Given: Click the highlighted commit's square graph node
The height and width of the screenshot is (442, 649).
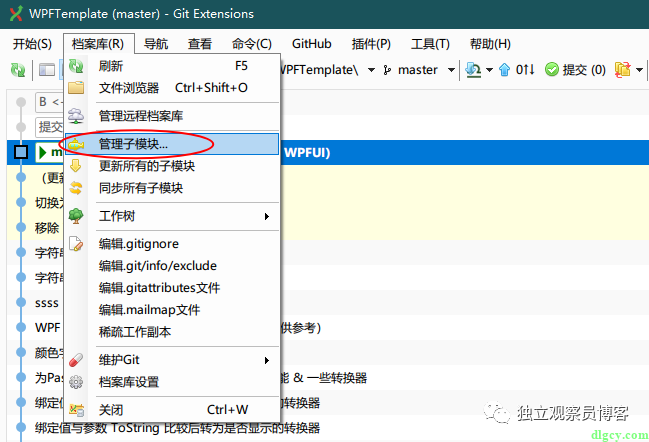Looking at the screenshot, I should tap(21, 152).
